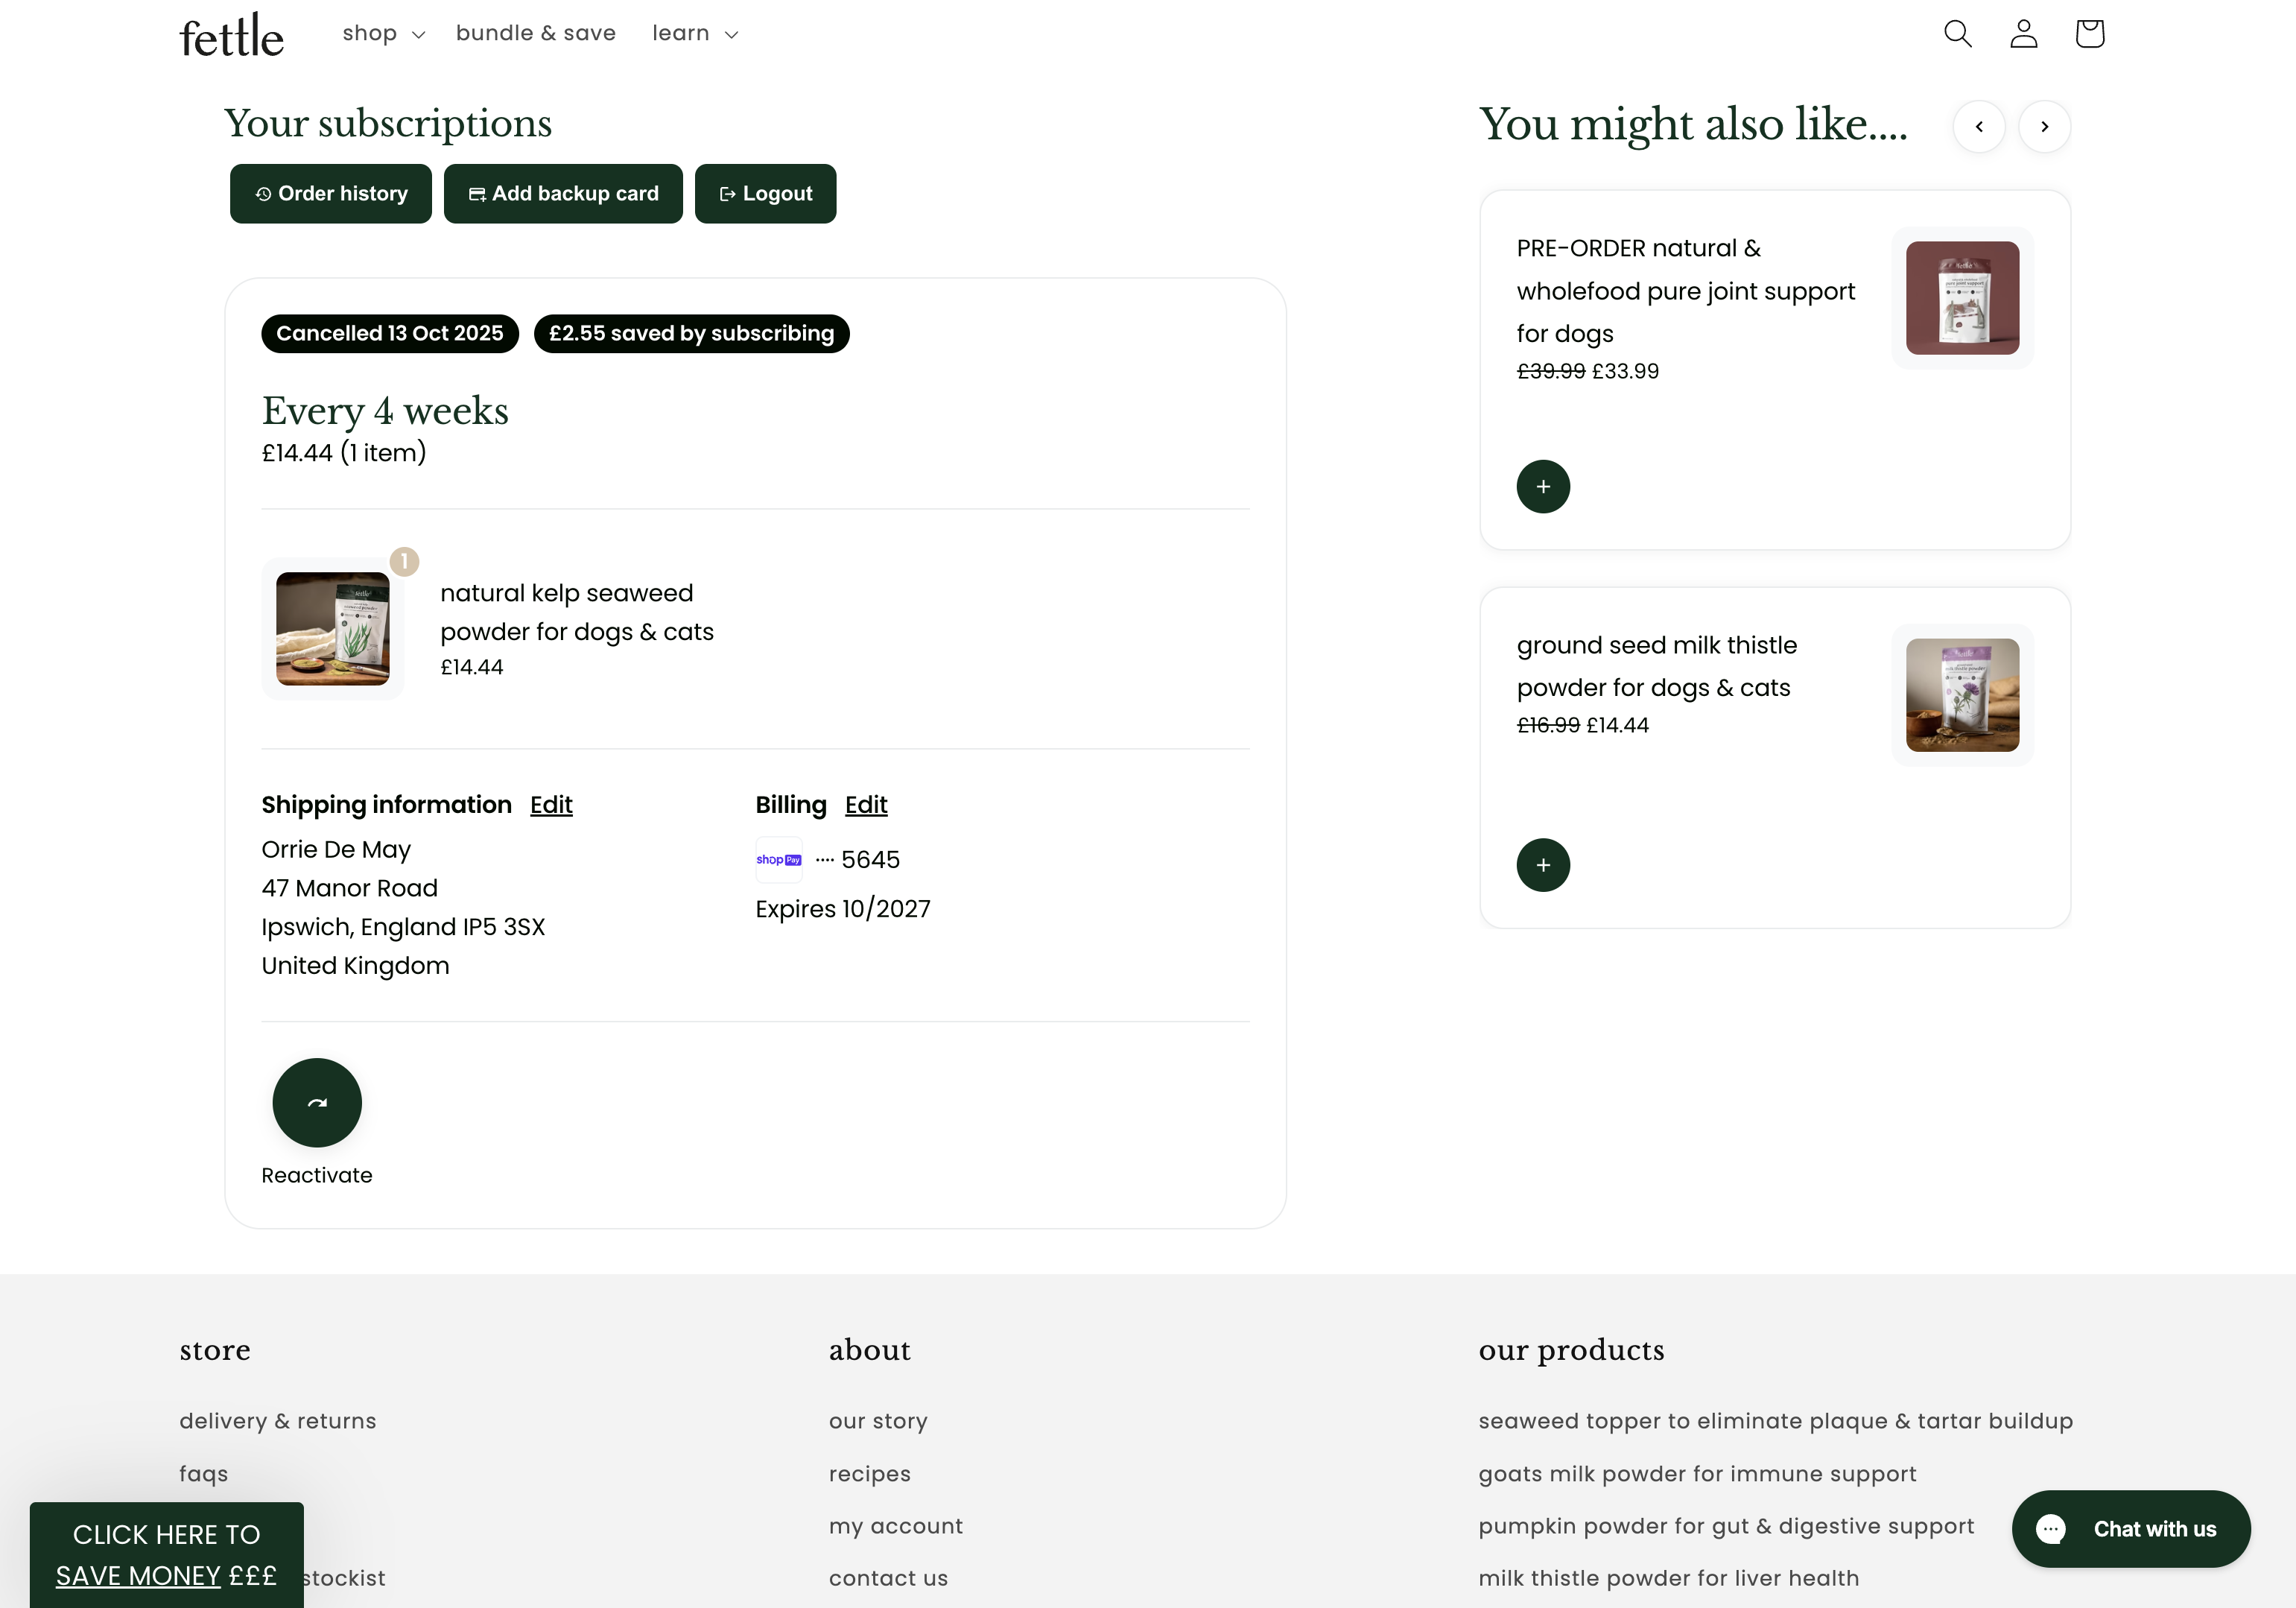2296x1608 pixels.
Task: Open Order history
Action: (x=331, y=193)
